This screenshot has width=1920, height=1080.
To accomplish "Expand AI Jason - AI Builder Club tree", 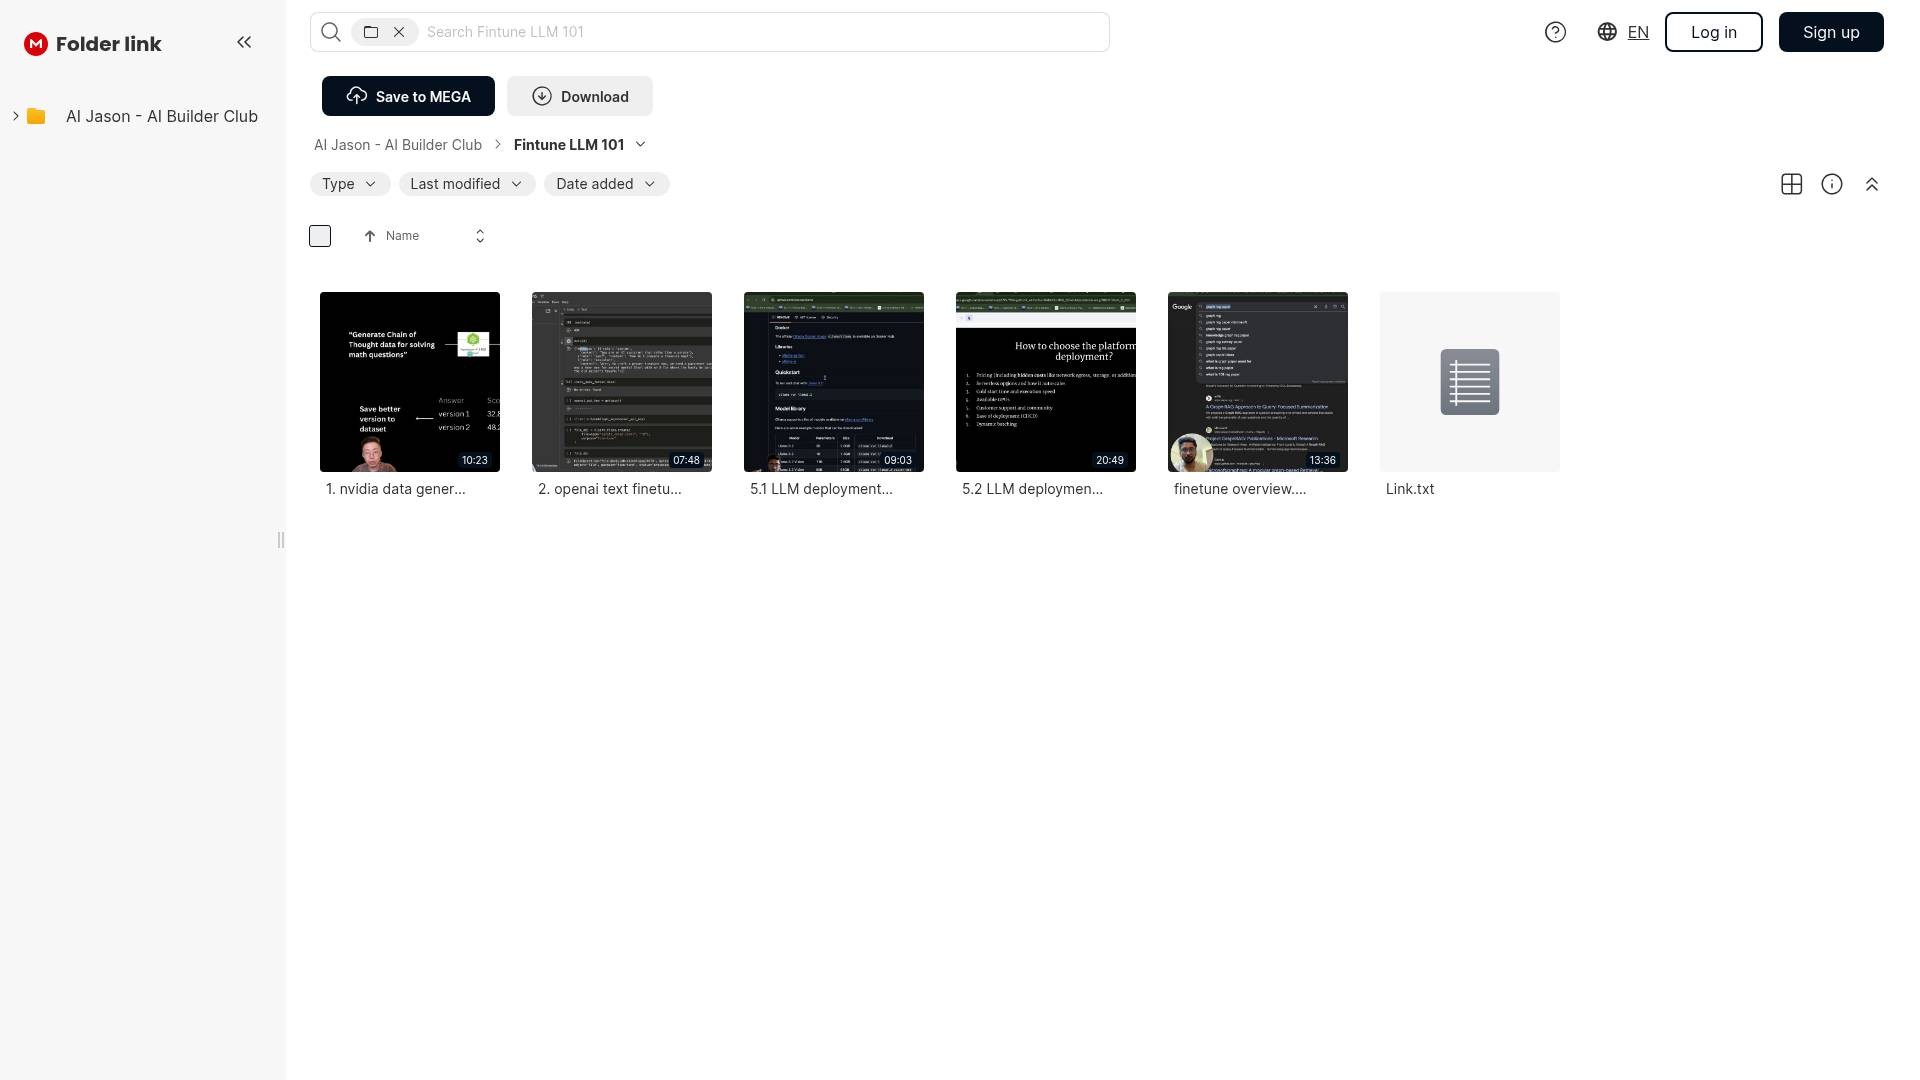I will 16,116.
